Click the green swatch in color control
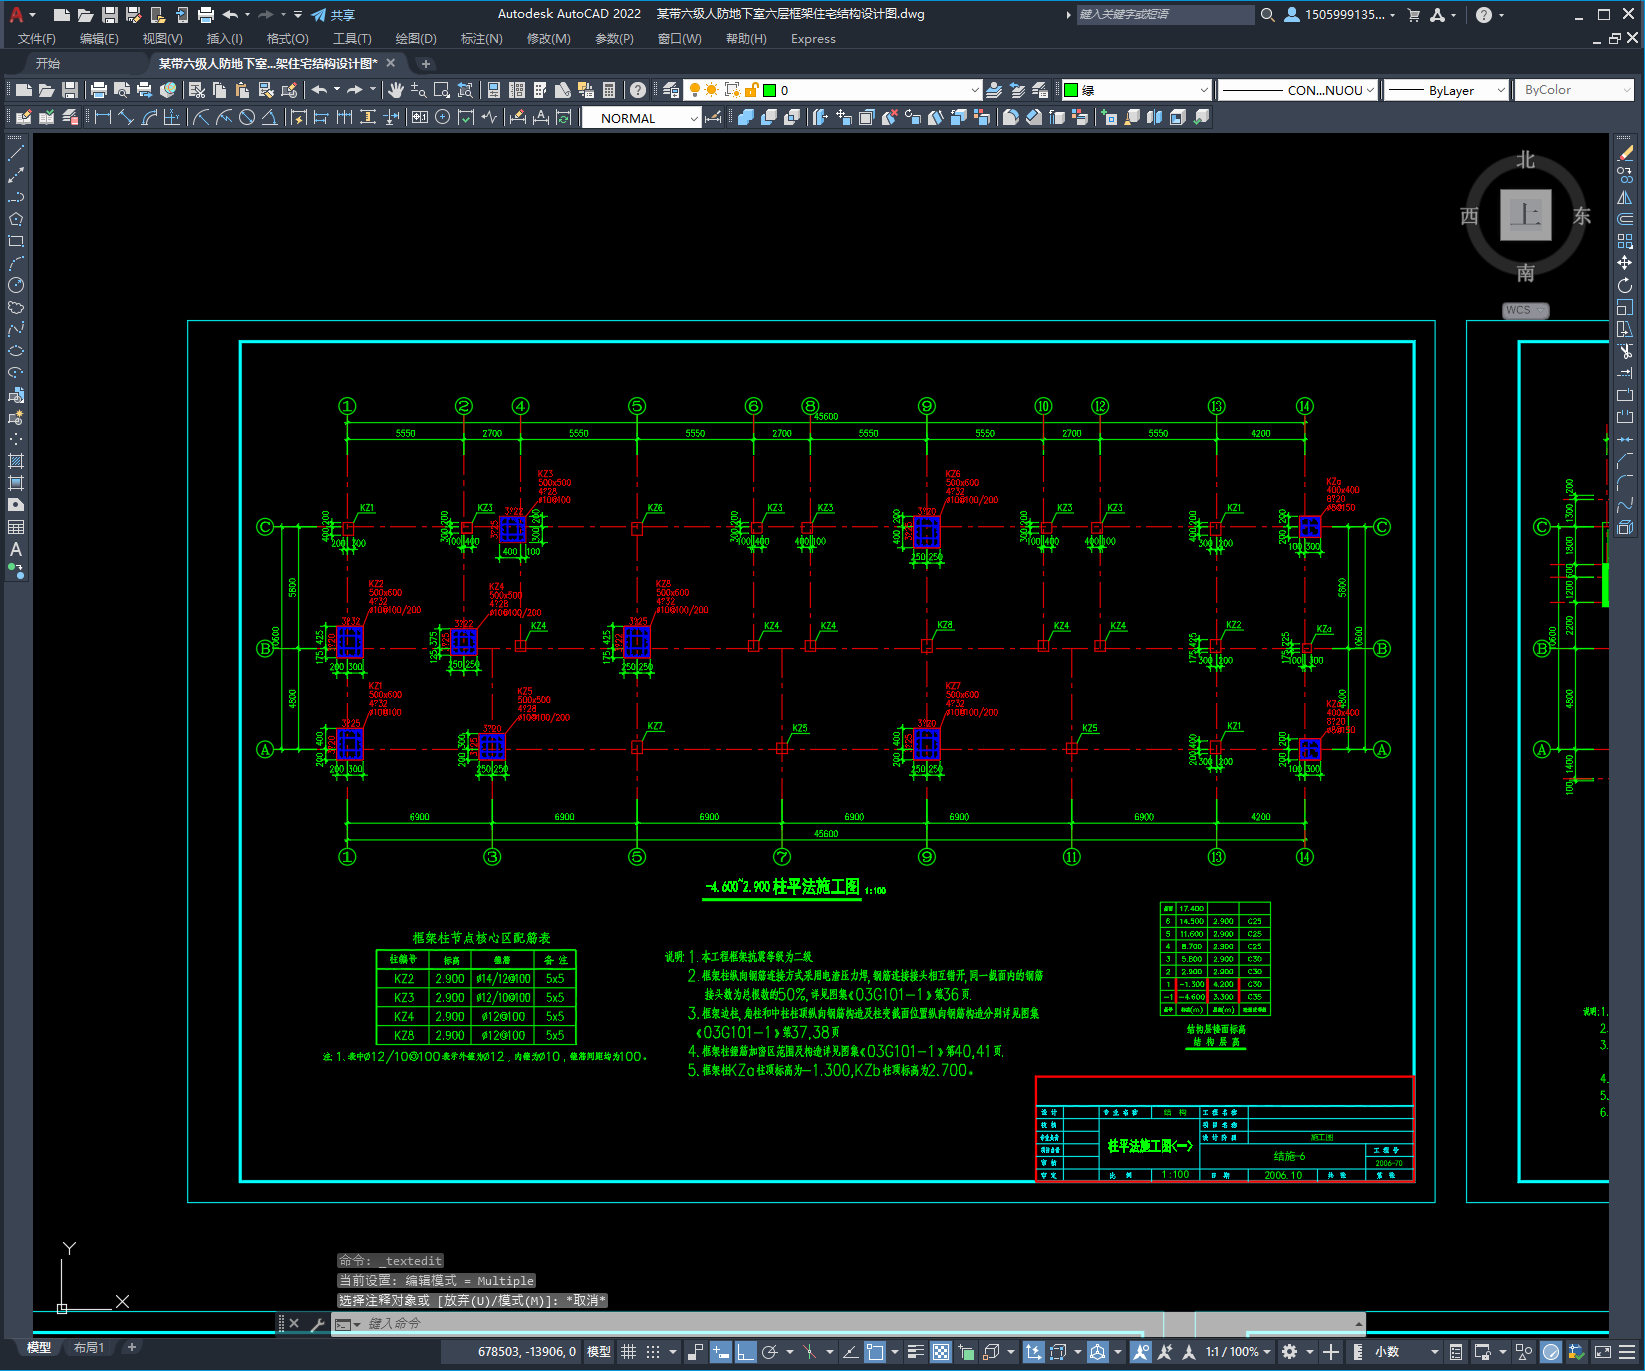Viewport: 1645px width, 1371px height. click(1071, 90)
